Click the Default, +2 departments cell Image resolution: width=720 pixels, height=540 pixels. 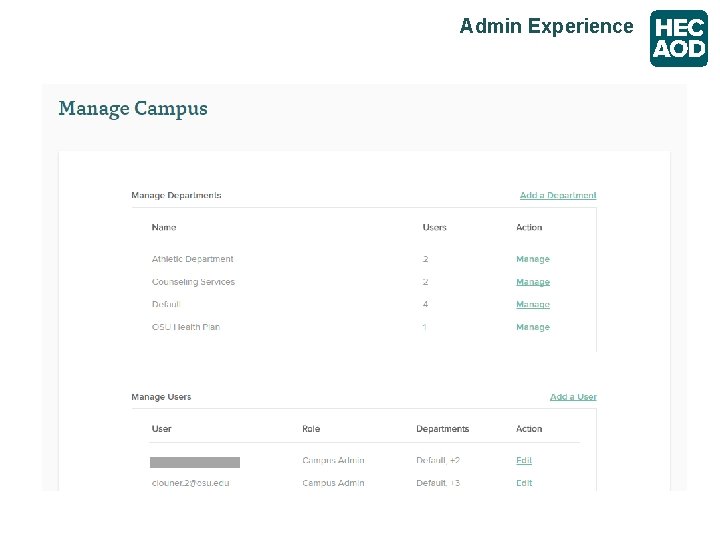point(438,460)
